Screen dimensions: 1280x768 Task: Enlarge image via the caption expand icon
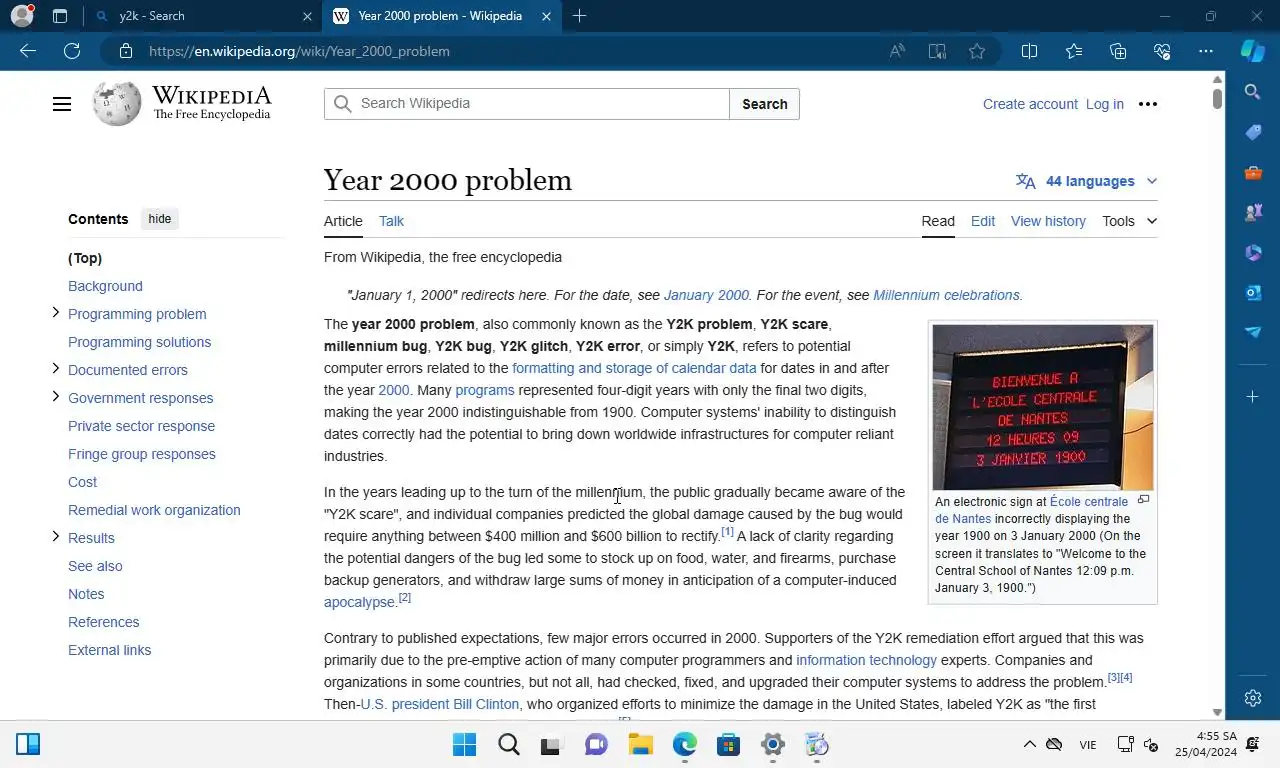pos(1144,500)
